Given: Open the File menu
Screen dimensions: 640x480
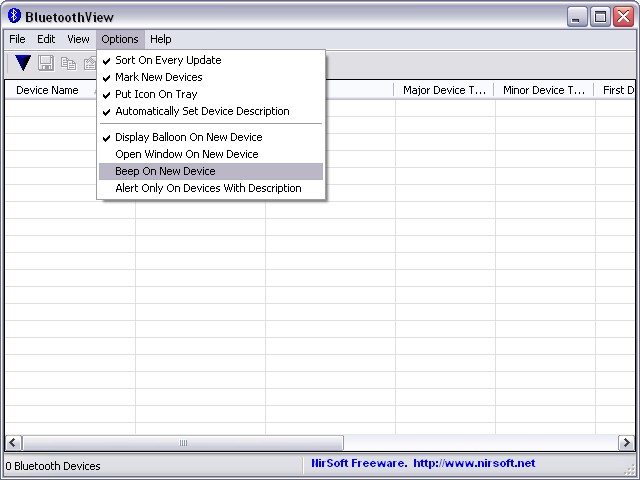Looking at the screenshot, I should (17, 39).
